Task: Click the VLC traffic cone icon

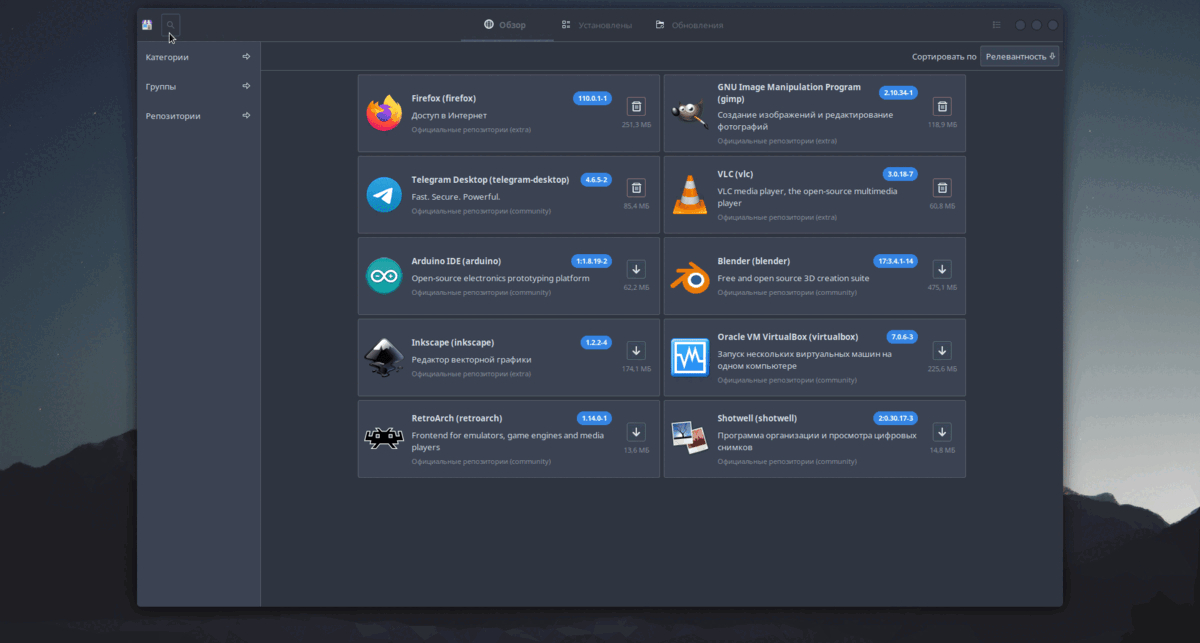Action: (690, 194)
